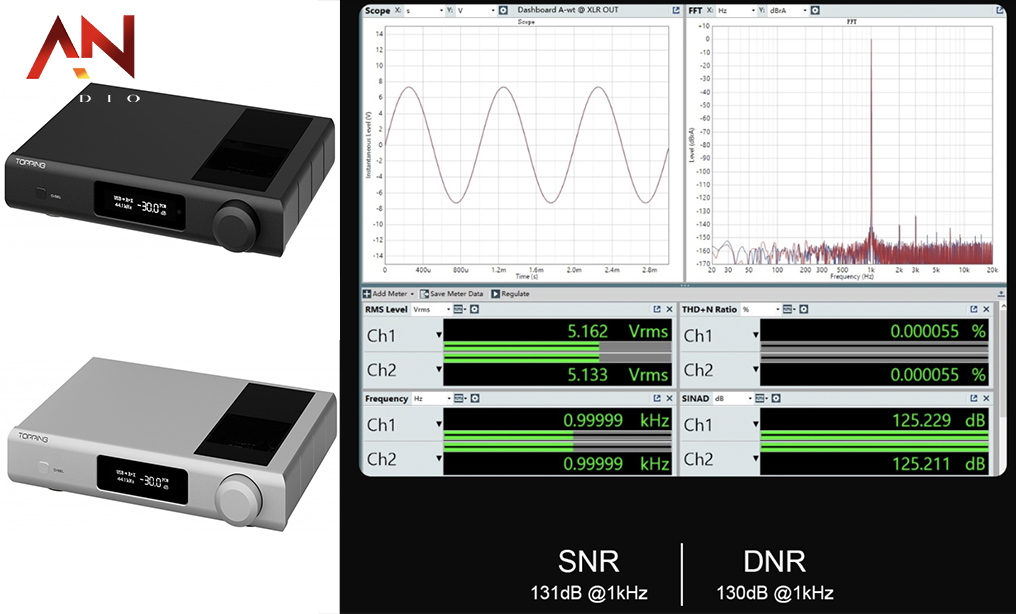This screenshot has width=1016, height=614.
Task: Open the FFT graph settings gear
Action: coord(815,10)
